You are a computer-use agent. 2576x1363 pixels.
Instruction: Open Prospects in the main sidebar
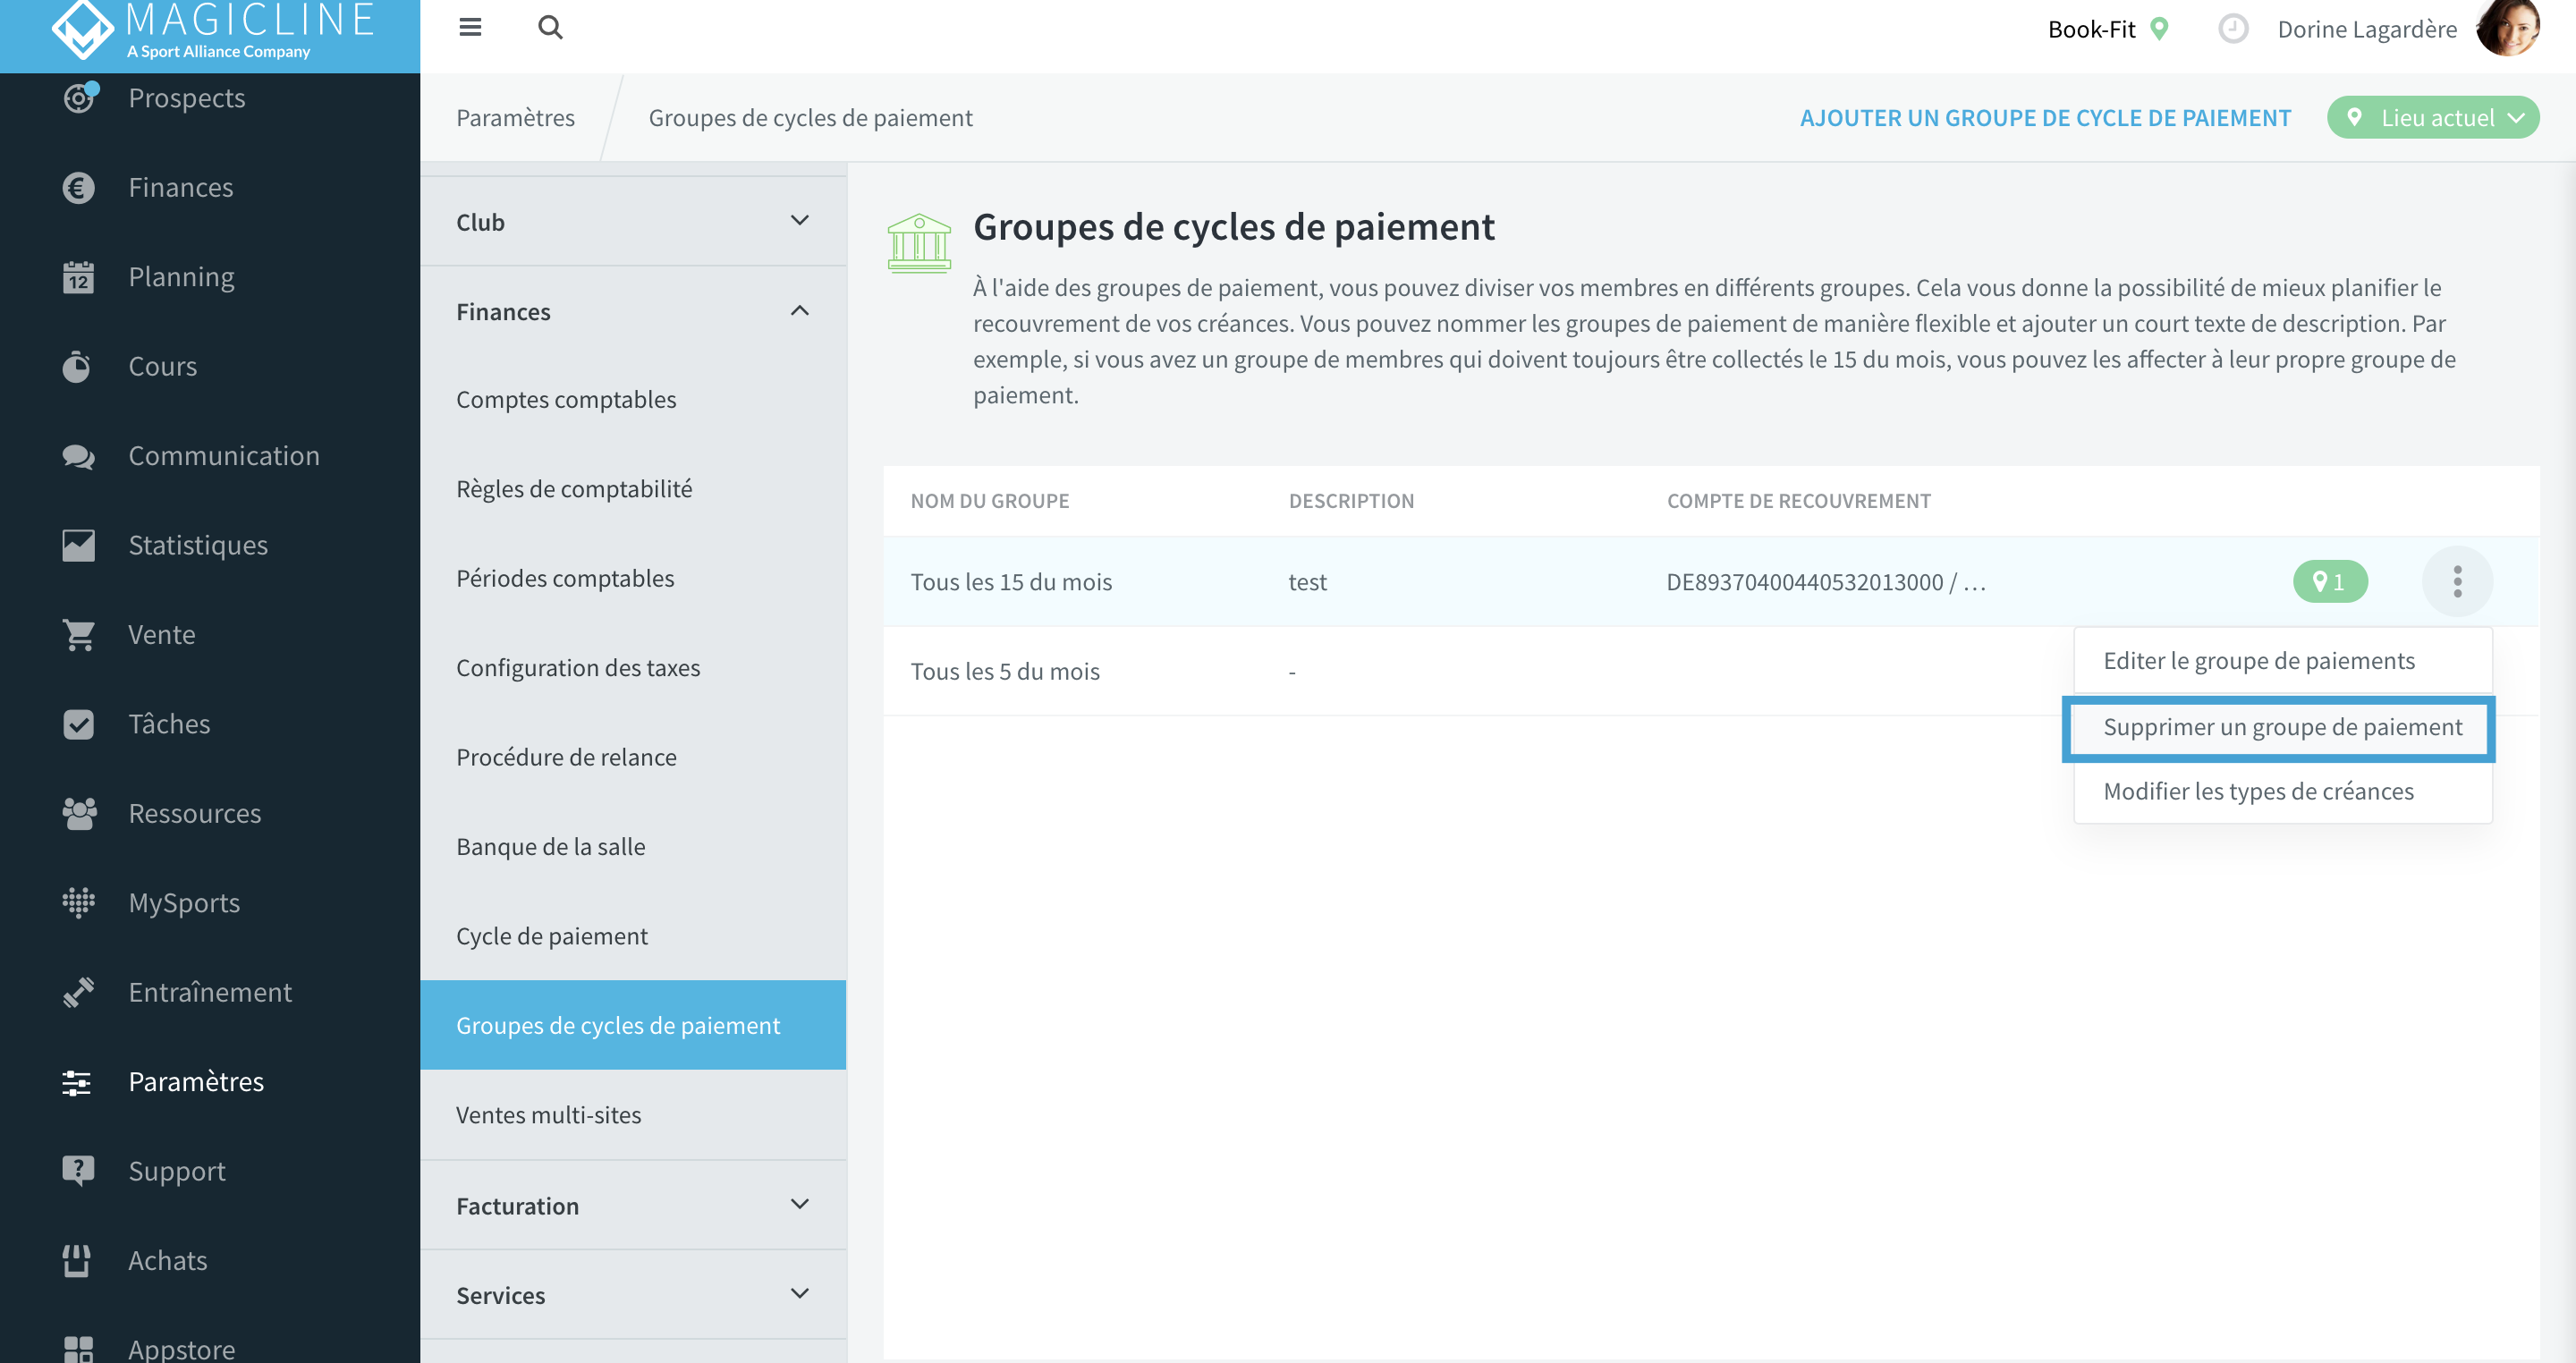click(187, 98)
